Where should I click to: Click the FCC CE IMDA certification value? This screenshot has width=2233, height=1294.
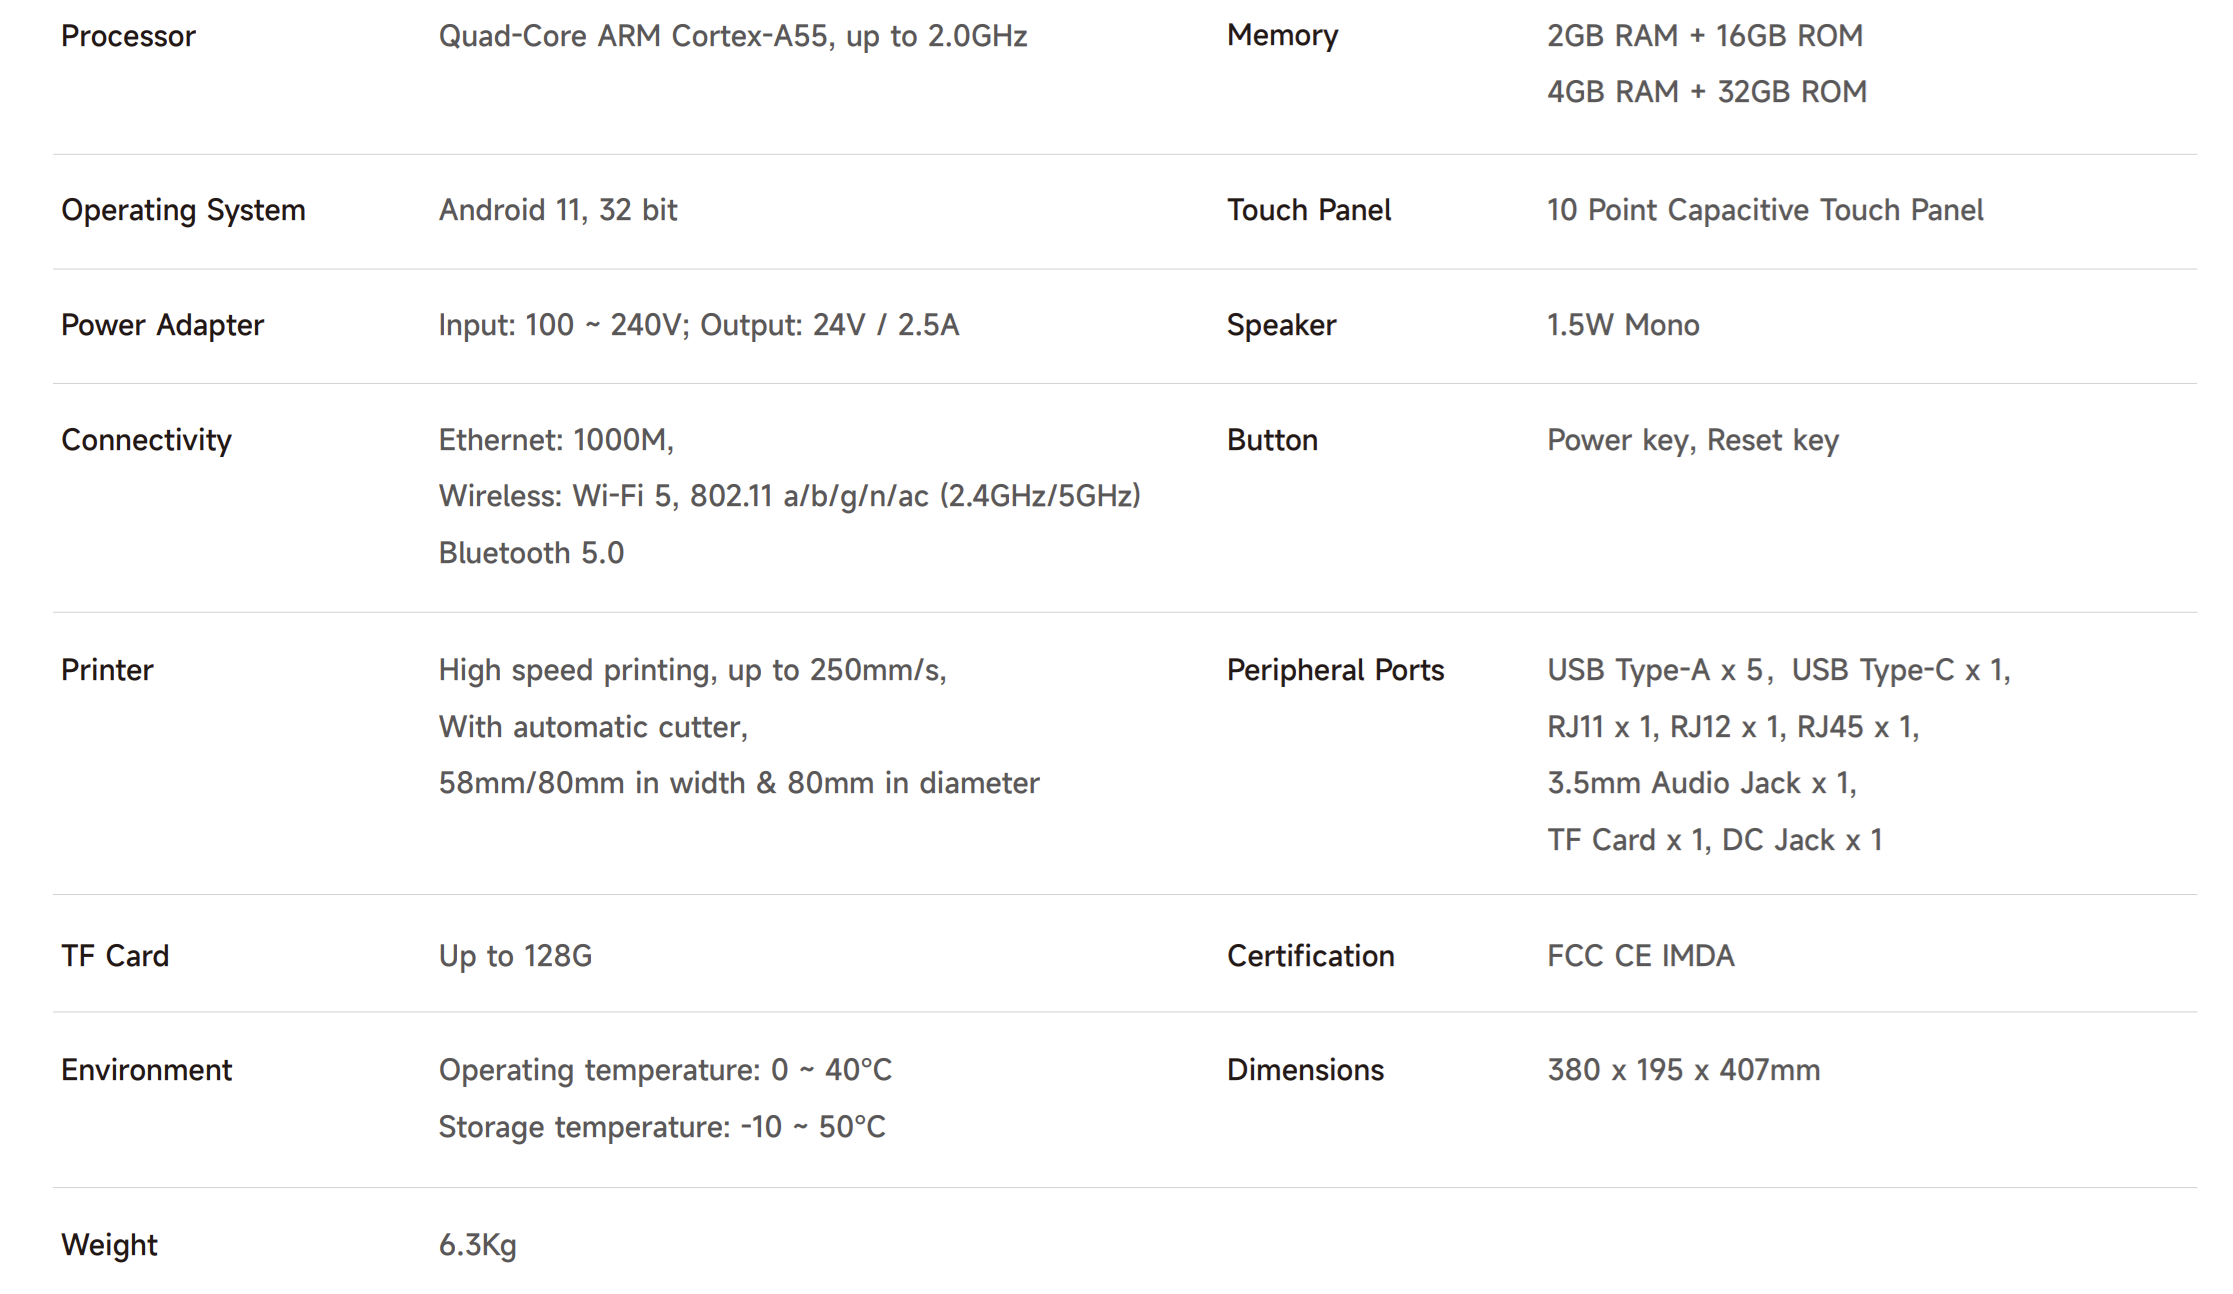pyautogui.click(x=1640, y=956)
